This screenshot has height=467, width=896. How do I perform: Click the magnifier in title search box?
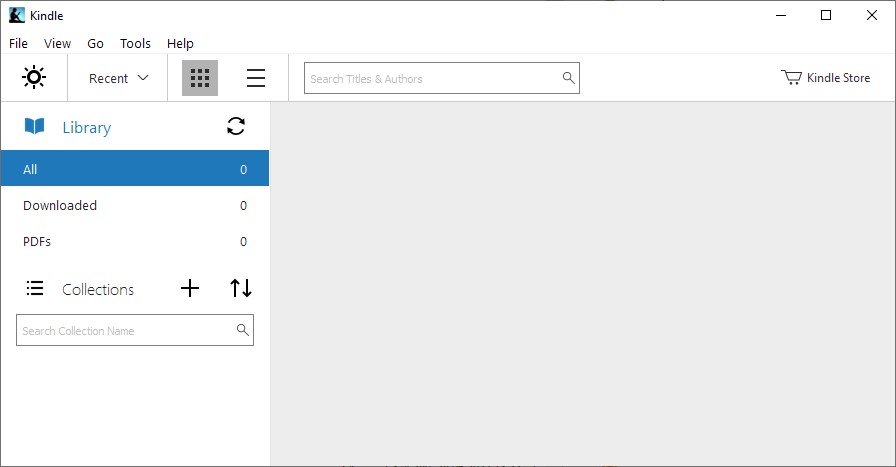(x=568, y=78)
